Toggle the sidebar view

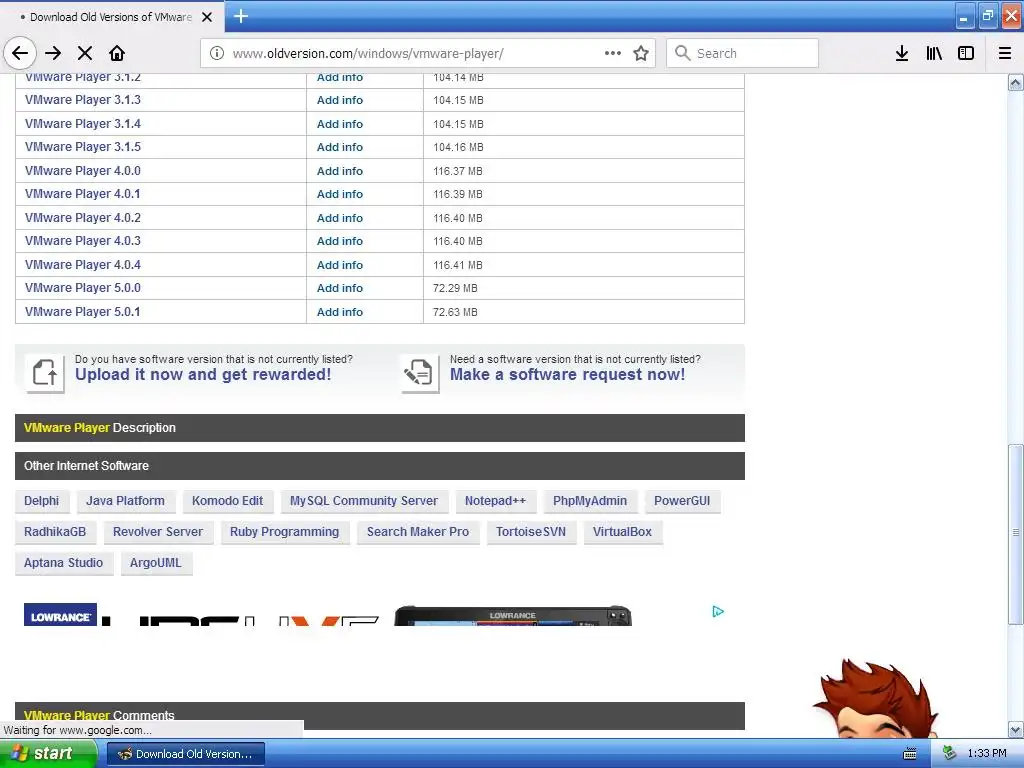(966, 53)
